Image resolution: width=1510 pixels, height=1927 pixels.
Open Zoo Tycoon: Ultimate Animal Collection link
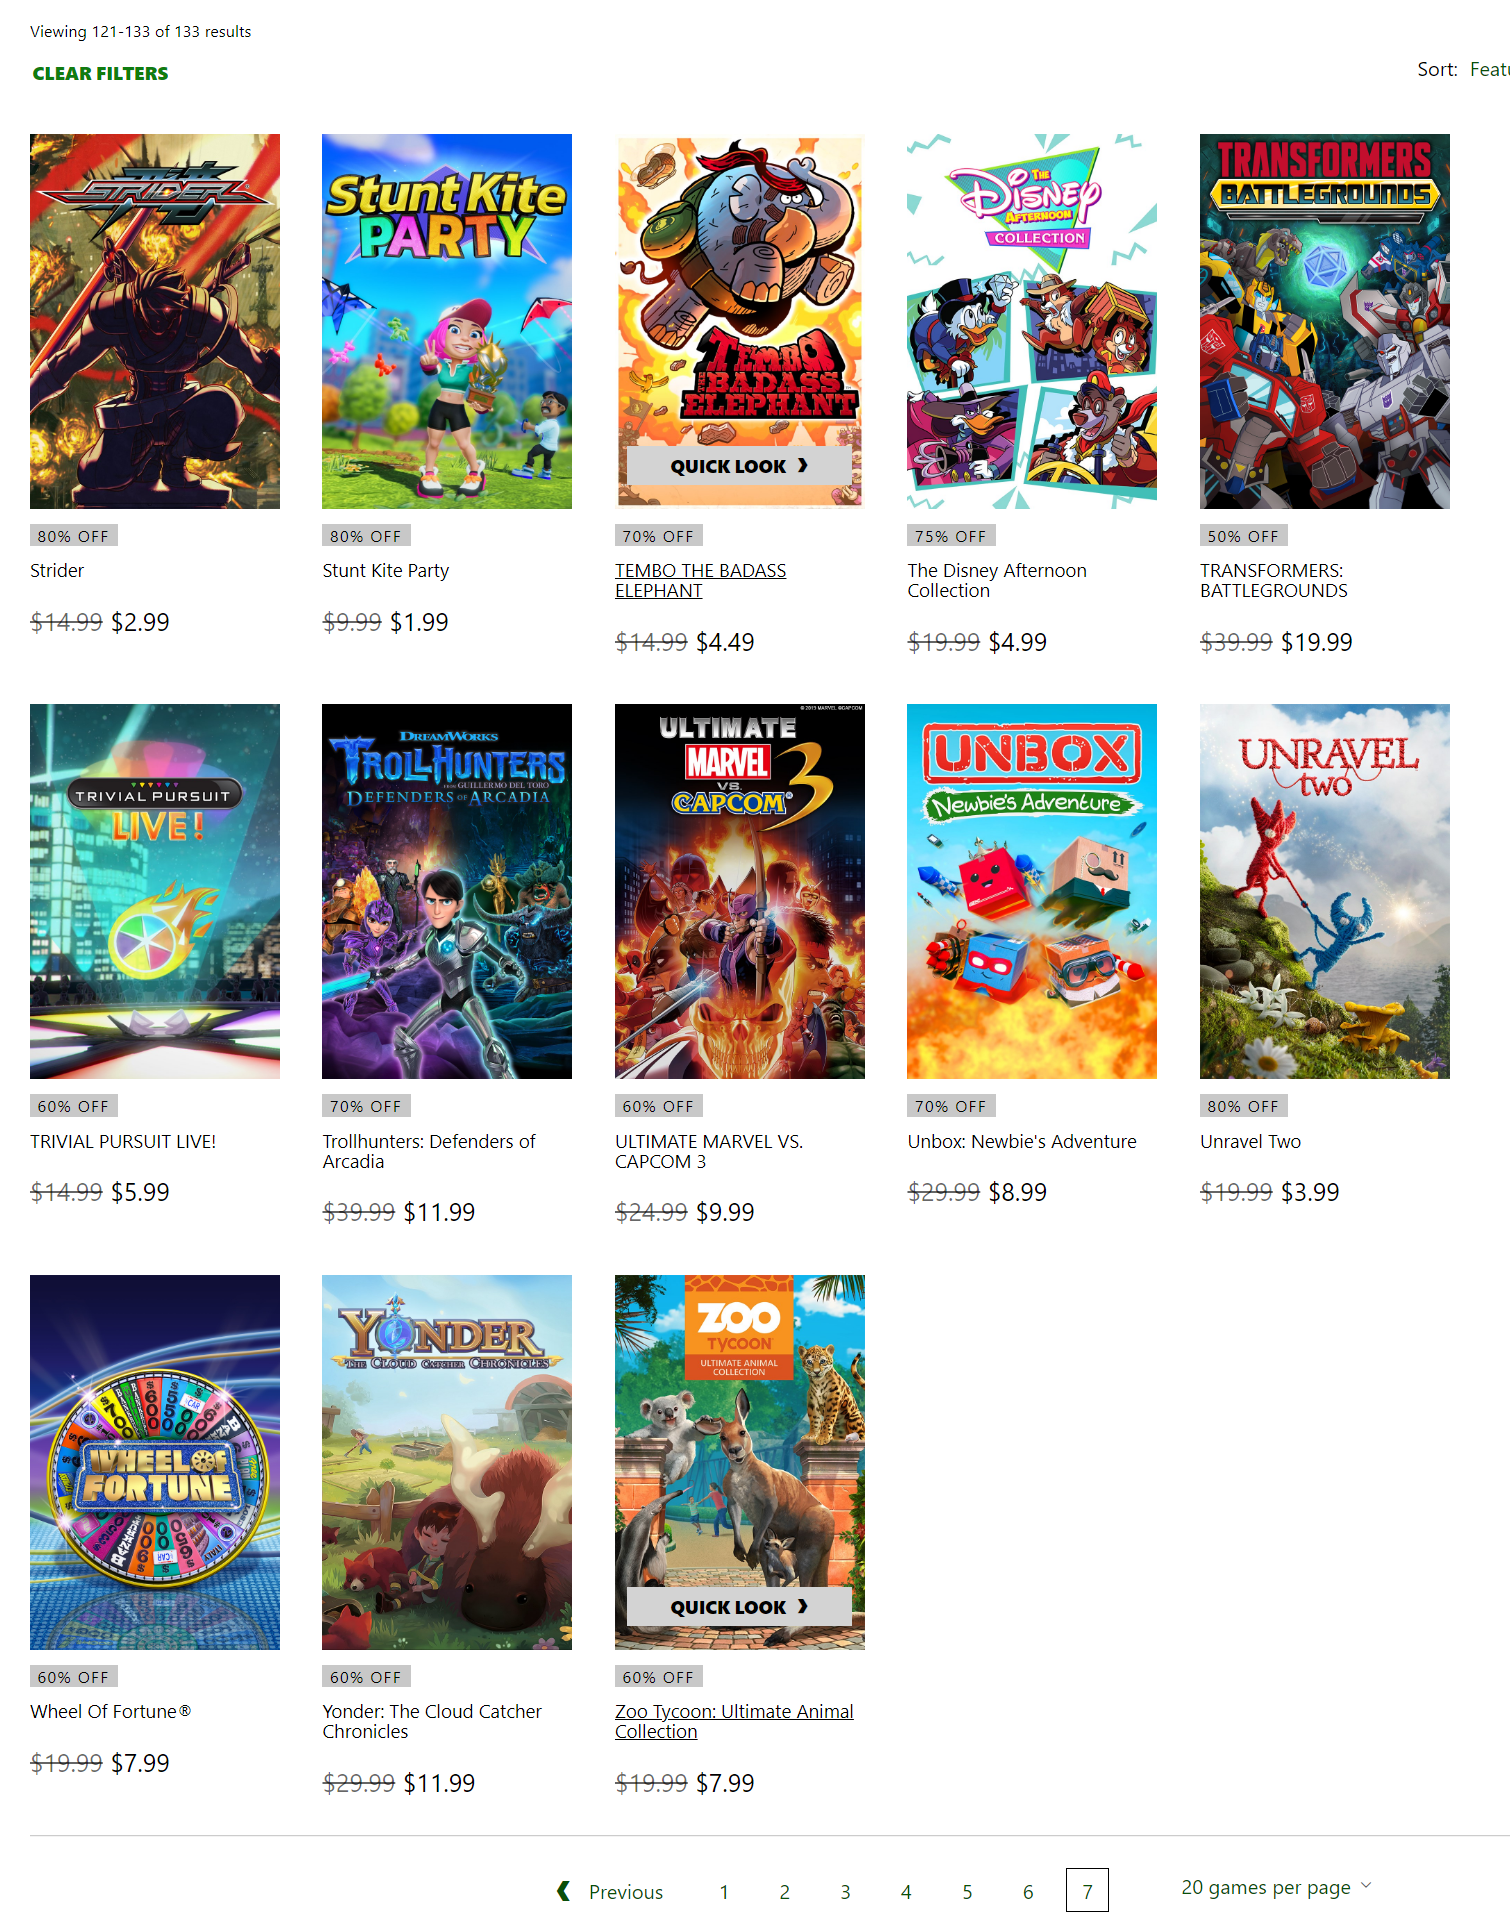pyautogui.click(x=734, y=1721)
